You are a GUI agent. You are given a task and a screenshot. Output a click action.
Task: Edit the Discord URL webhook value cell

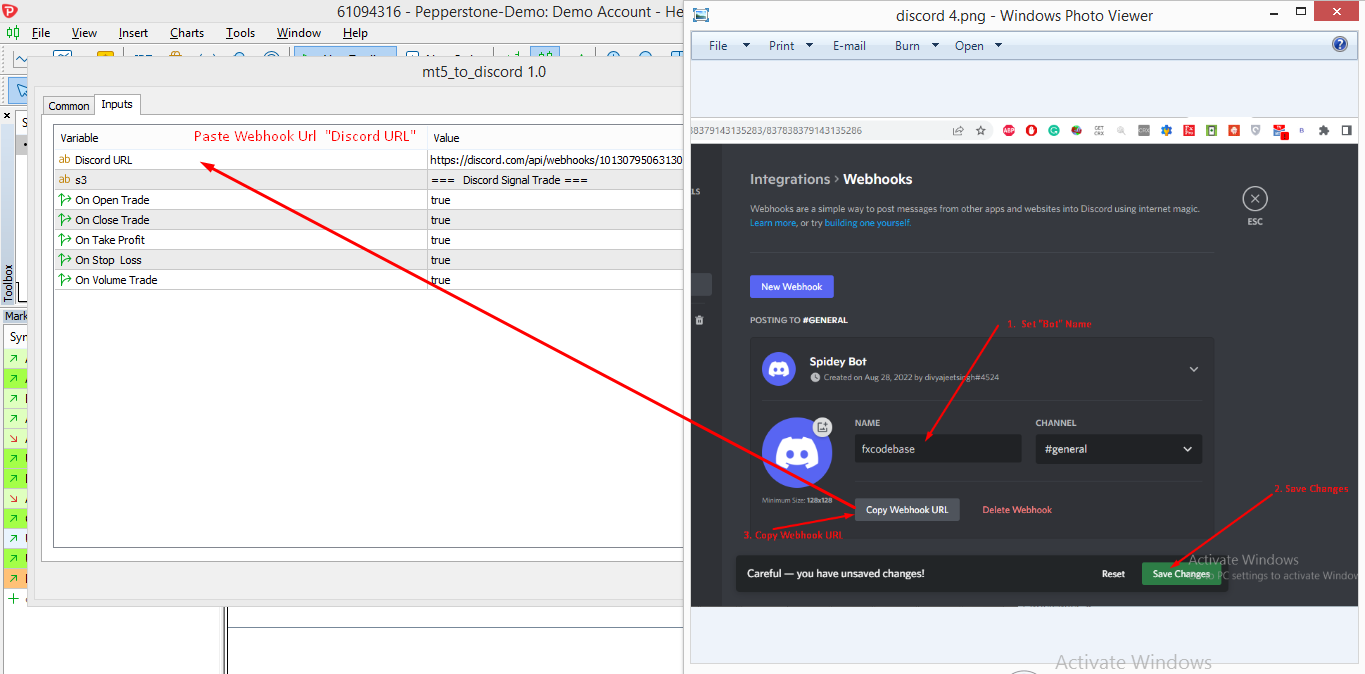click(x=556, y=160)
